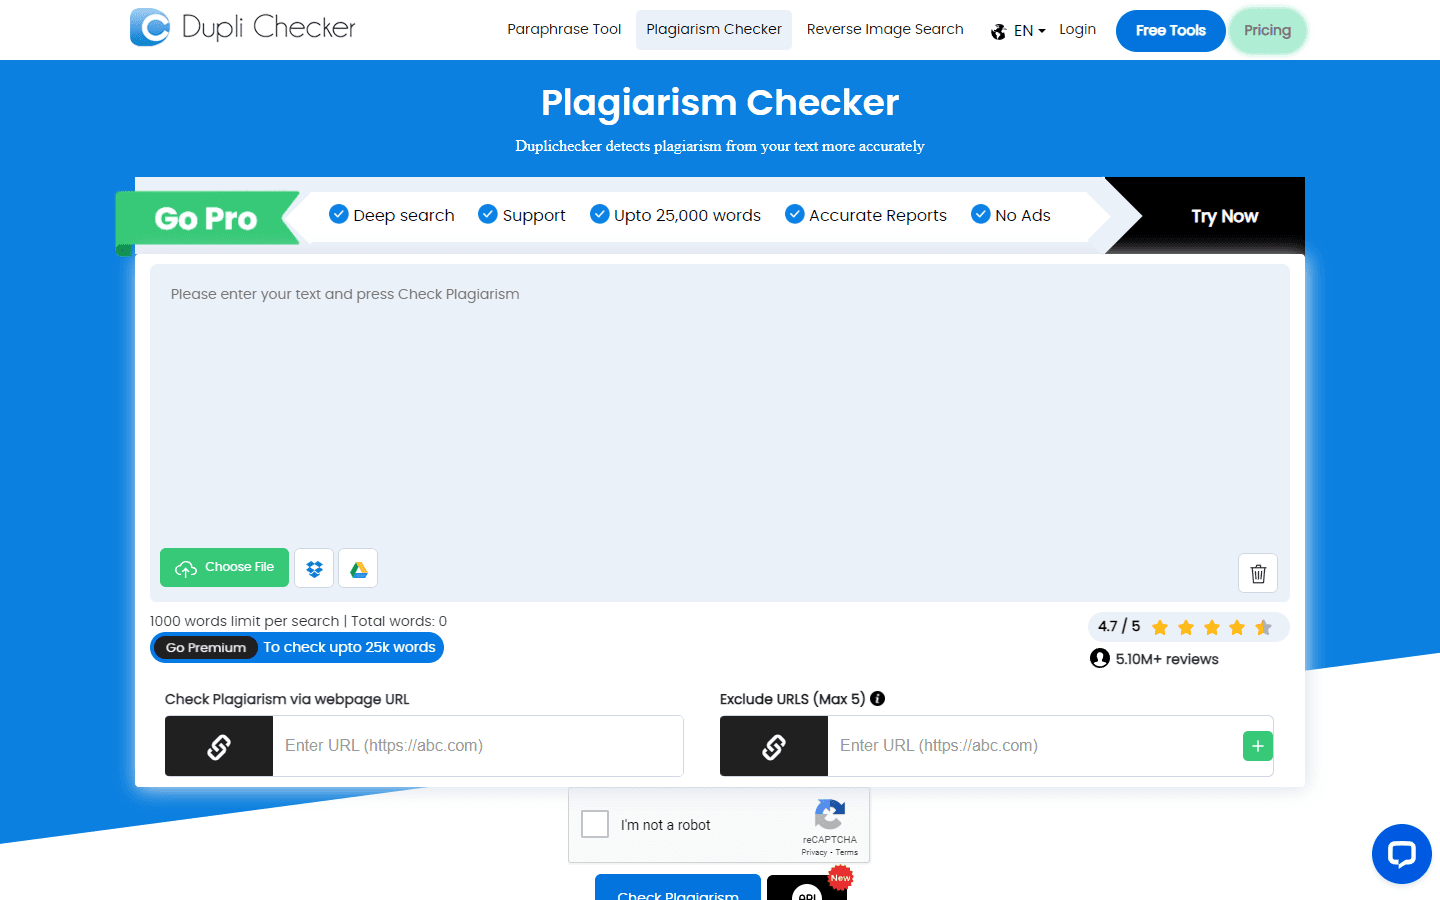This screenshot has width=1440, height=900.
Task: Click the Dupli Checker logo
Action: click(243, 27)
